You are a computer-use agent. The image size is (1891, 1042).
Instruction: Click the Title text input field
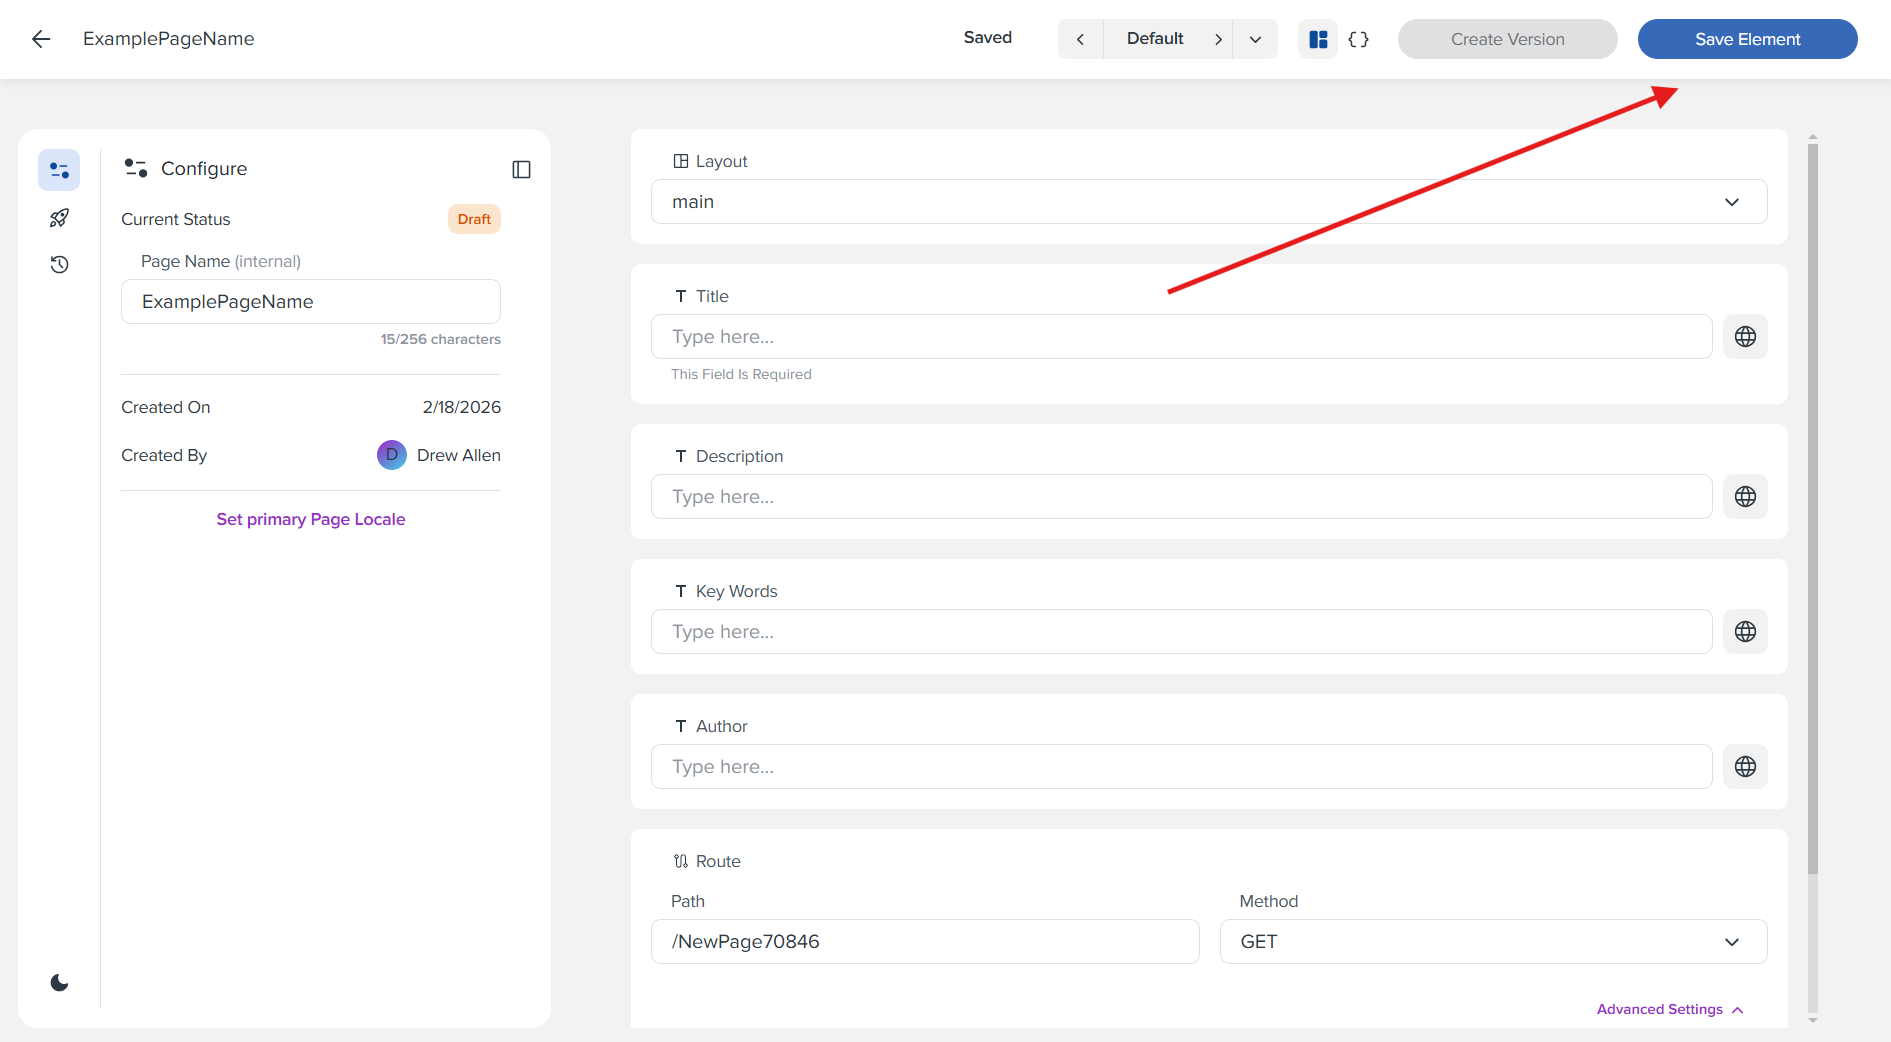tap(1180, 336)
